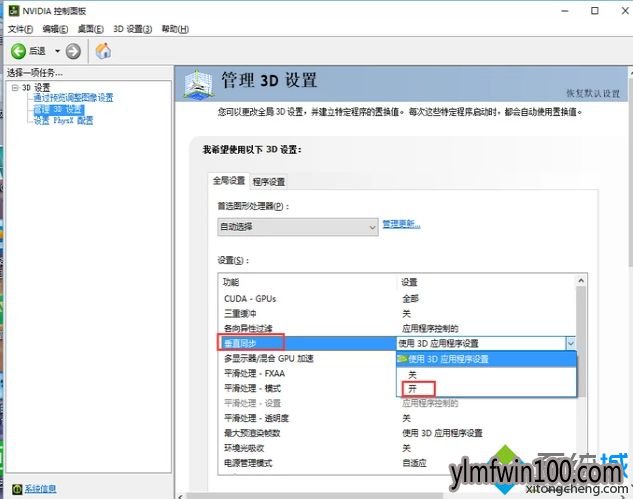Choose 关 option in the dropdown list
This screenshot has height=499, width=633.
coord(486,374)
